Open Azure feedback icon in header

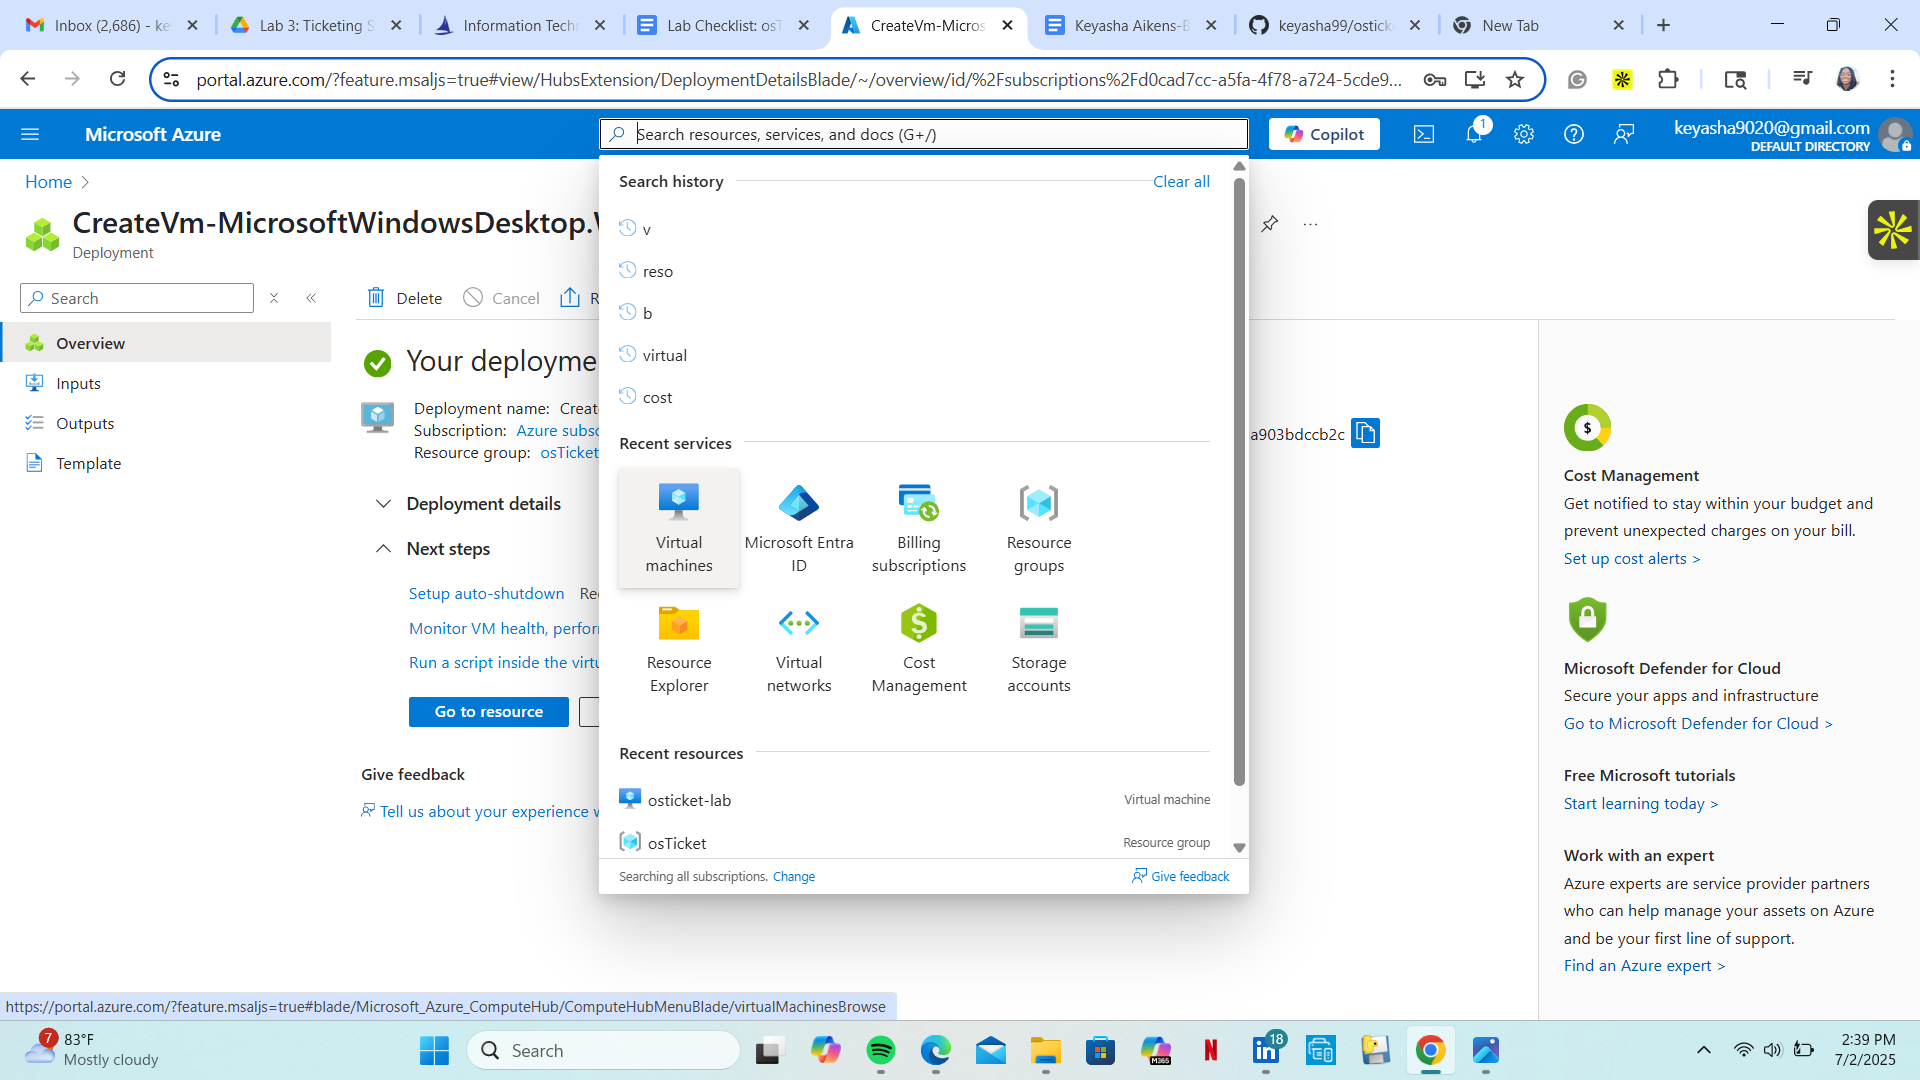pyautogui.click(x=1624, y=134)
